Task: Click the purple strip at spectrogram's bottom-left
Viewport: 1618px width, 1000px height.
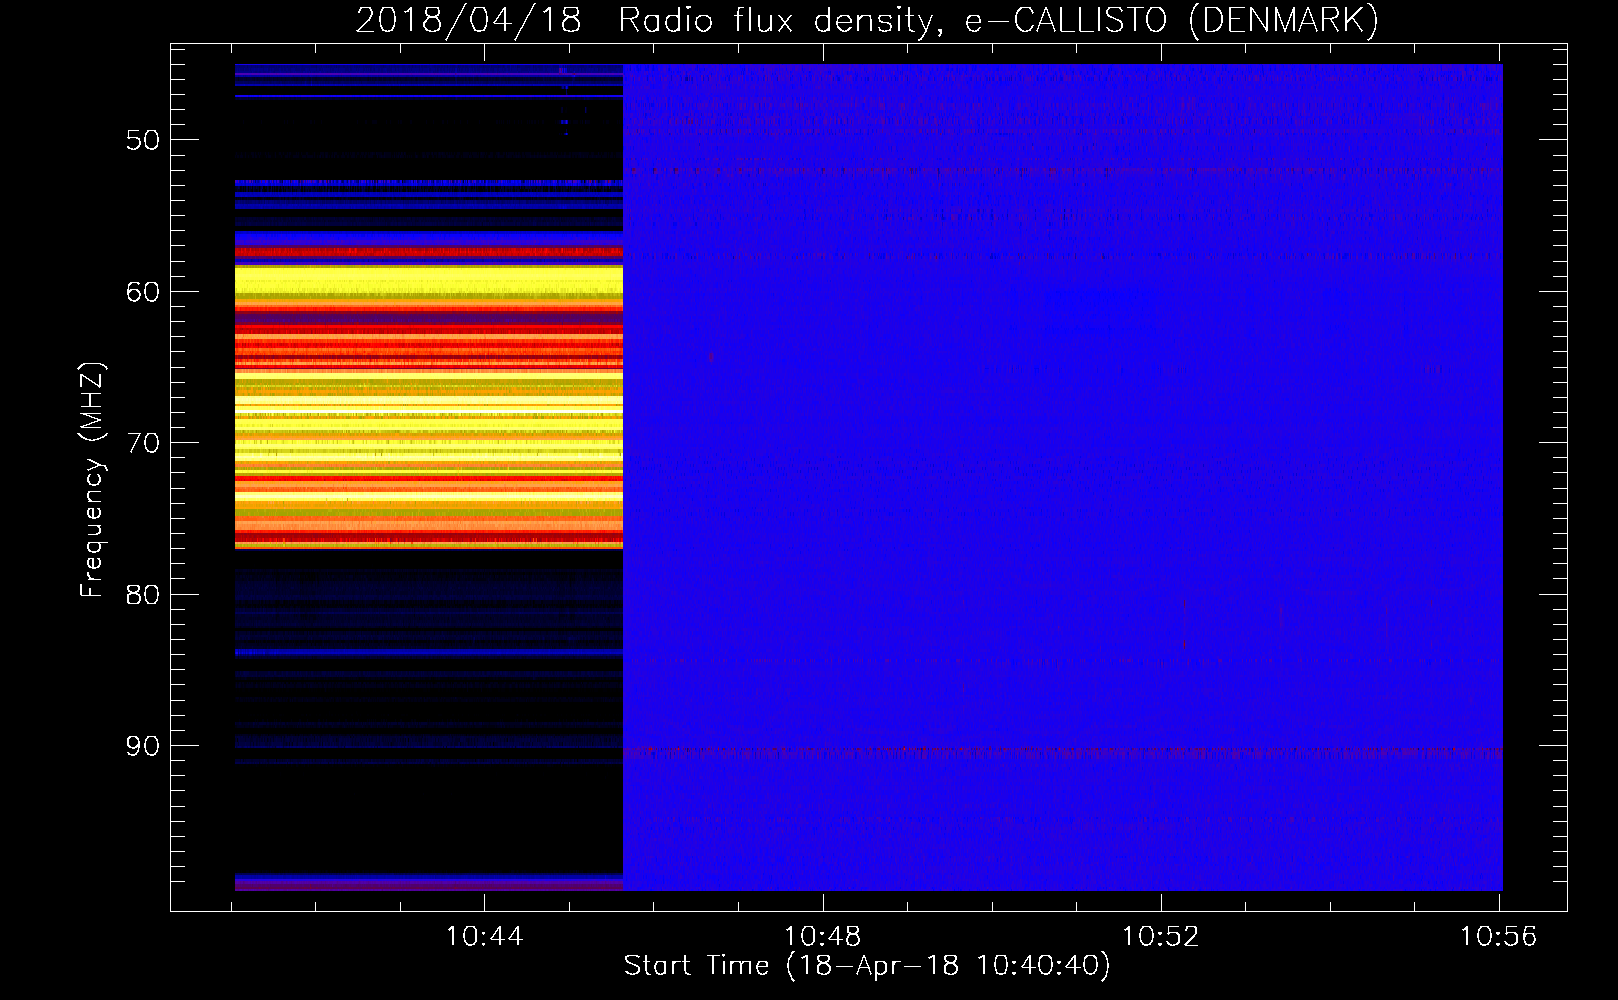Action: click(x=428, y=885)
